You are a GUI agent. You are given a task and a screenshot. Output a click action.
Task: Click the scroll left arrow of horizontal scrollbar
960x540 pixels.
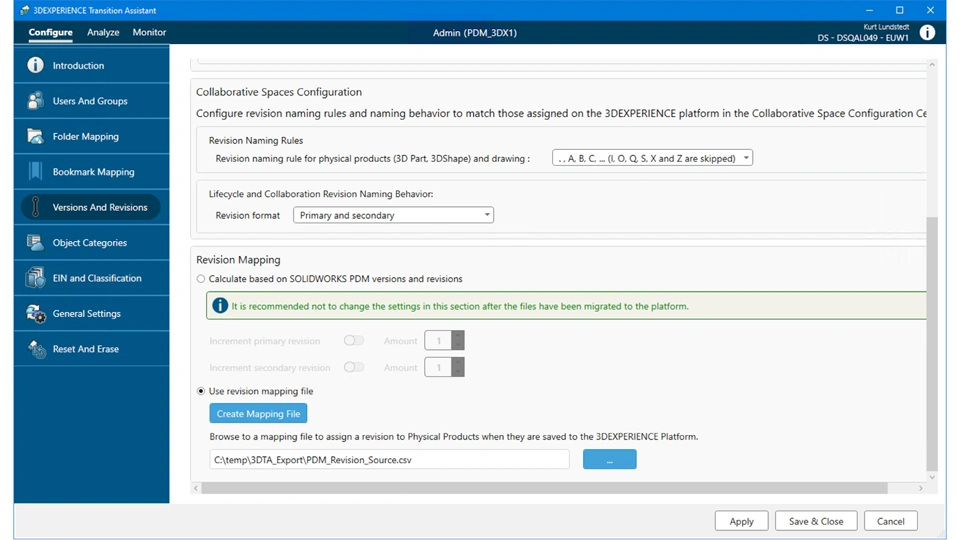[x=196, y=488]
